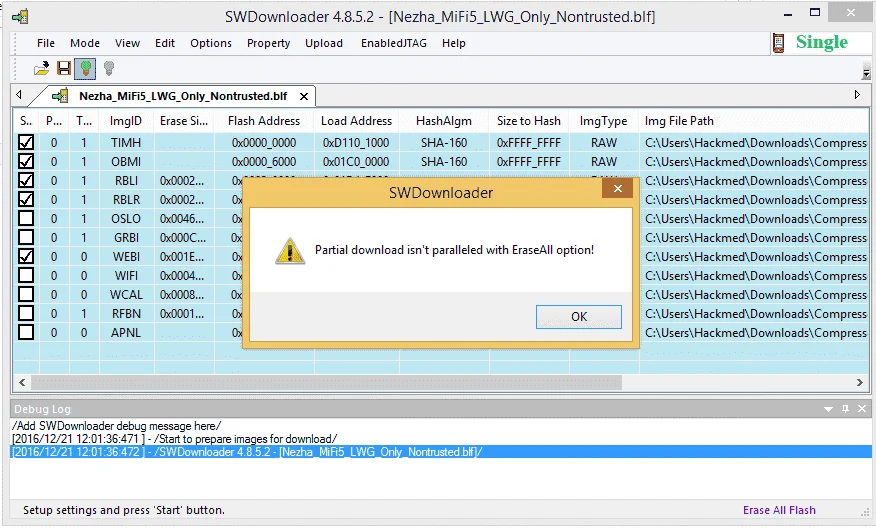Check the OSLO image checkbox

26,218
